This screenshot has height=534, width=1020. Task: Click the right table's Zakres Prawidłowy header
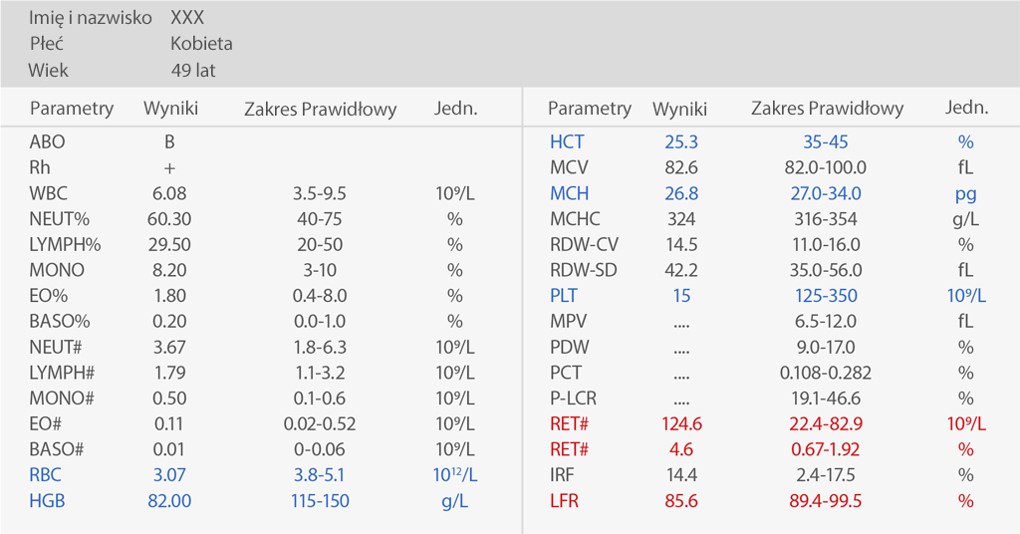[x=826, y=108]
